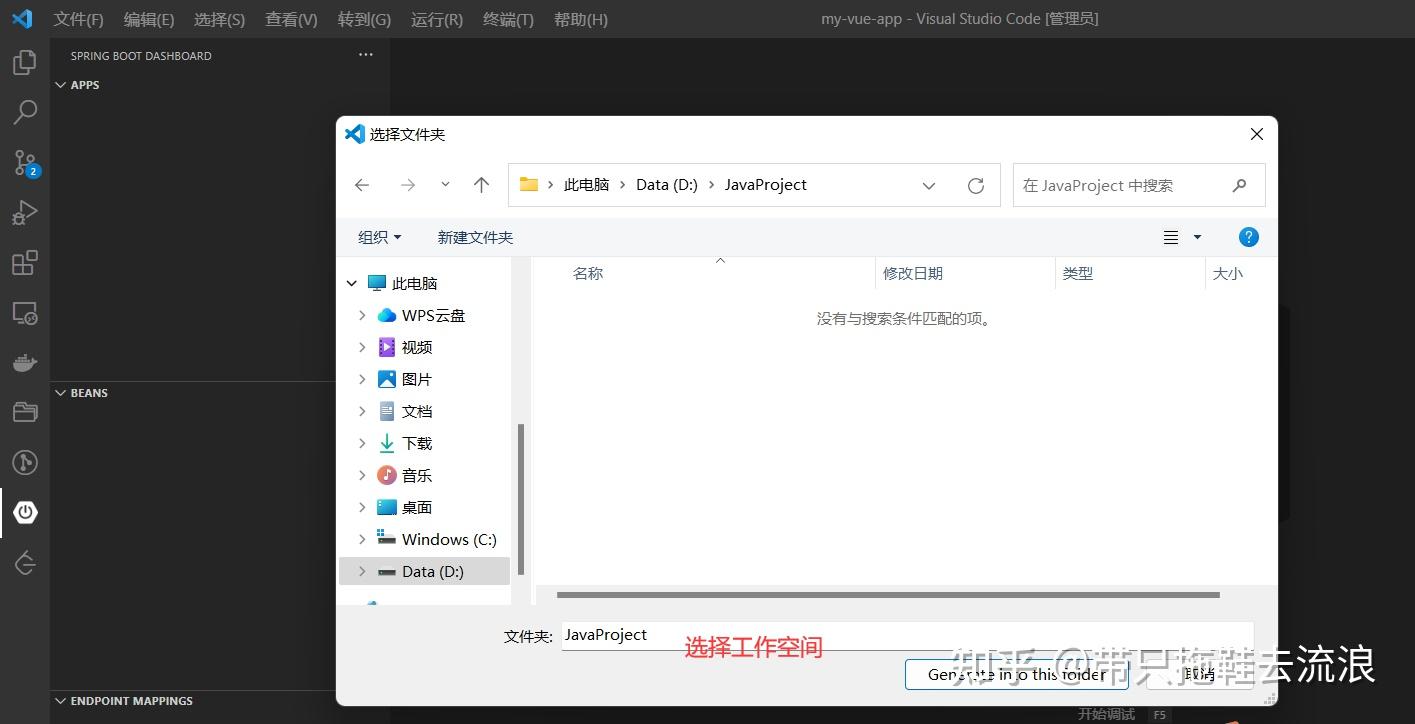
Task: Open the 运行 menu
Action: pos(436,18)
